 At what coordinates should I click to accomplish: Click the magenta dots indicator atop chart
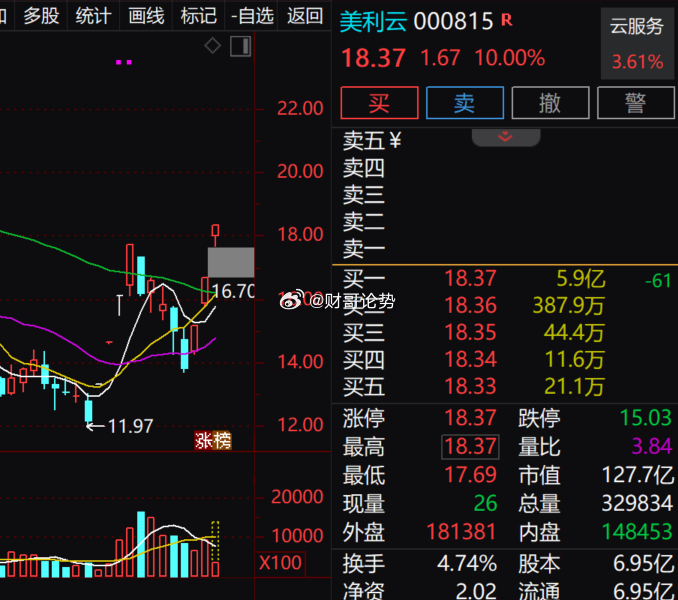point(124,62)
